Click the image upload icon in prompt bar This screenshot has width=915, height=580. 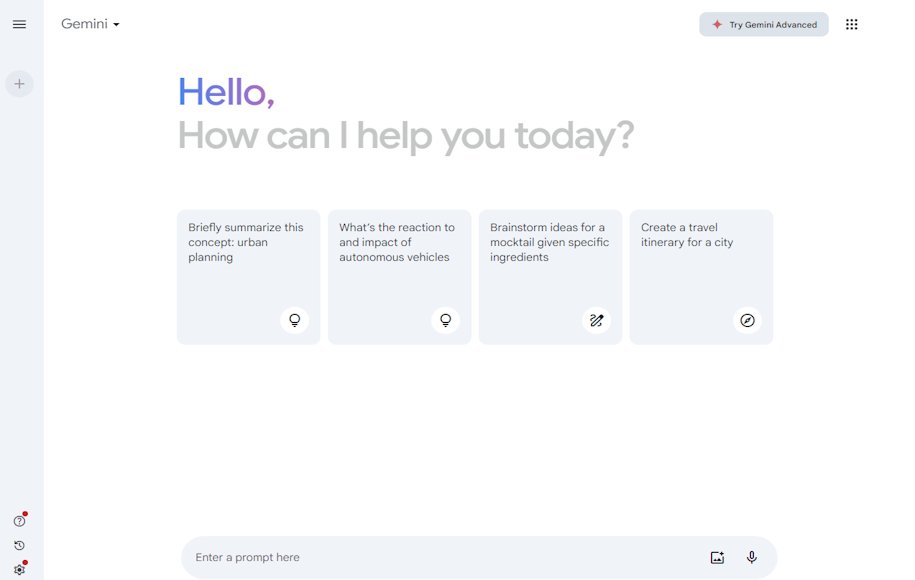coord(717,557)
